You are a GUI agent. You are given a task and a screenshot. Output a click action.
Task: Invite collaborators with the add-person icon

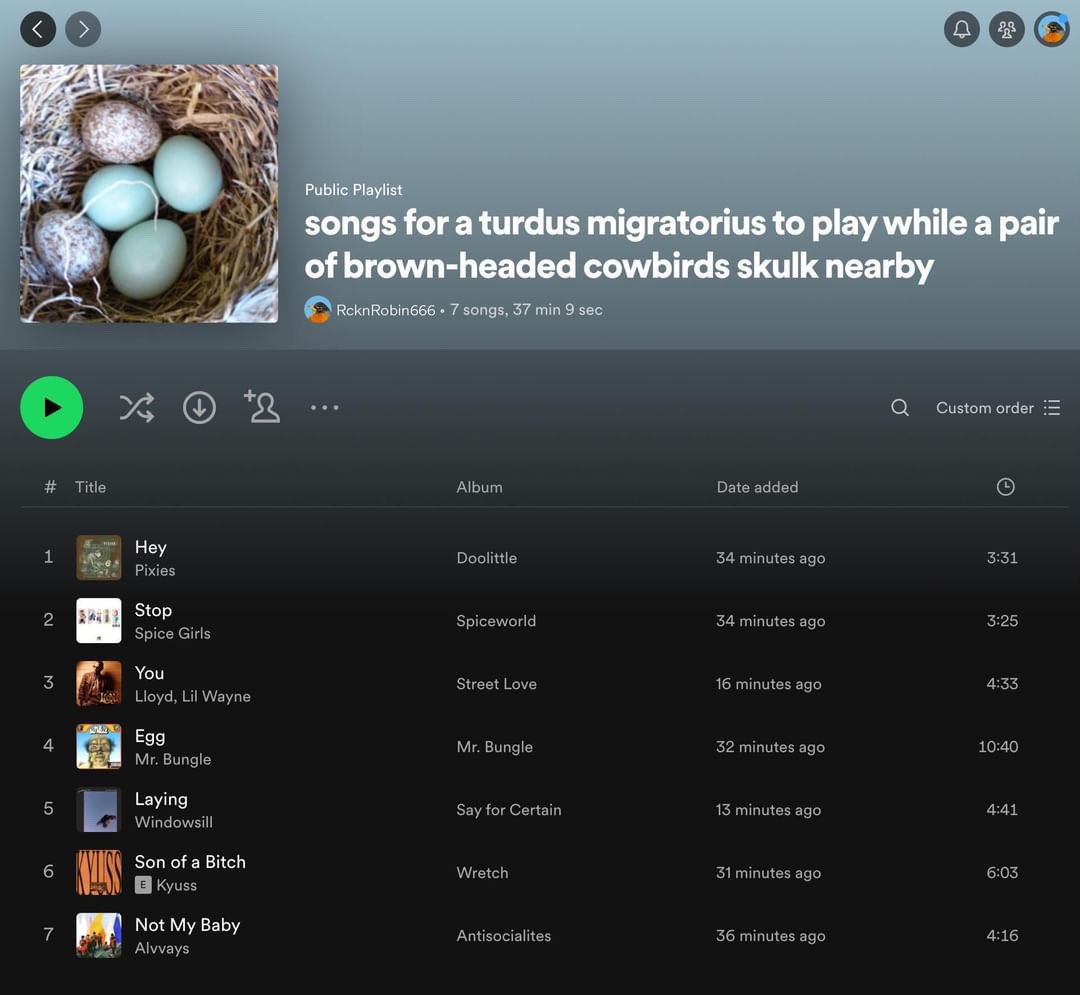pos(262,406)
